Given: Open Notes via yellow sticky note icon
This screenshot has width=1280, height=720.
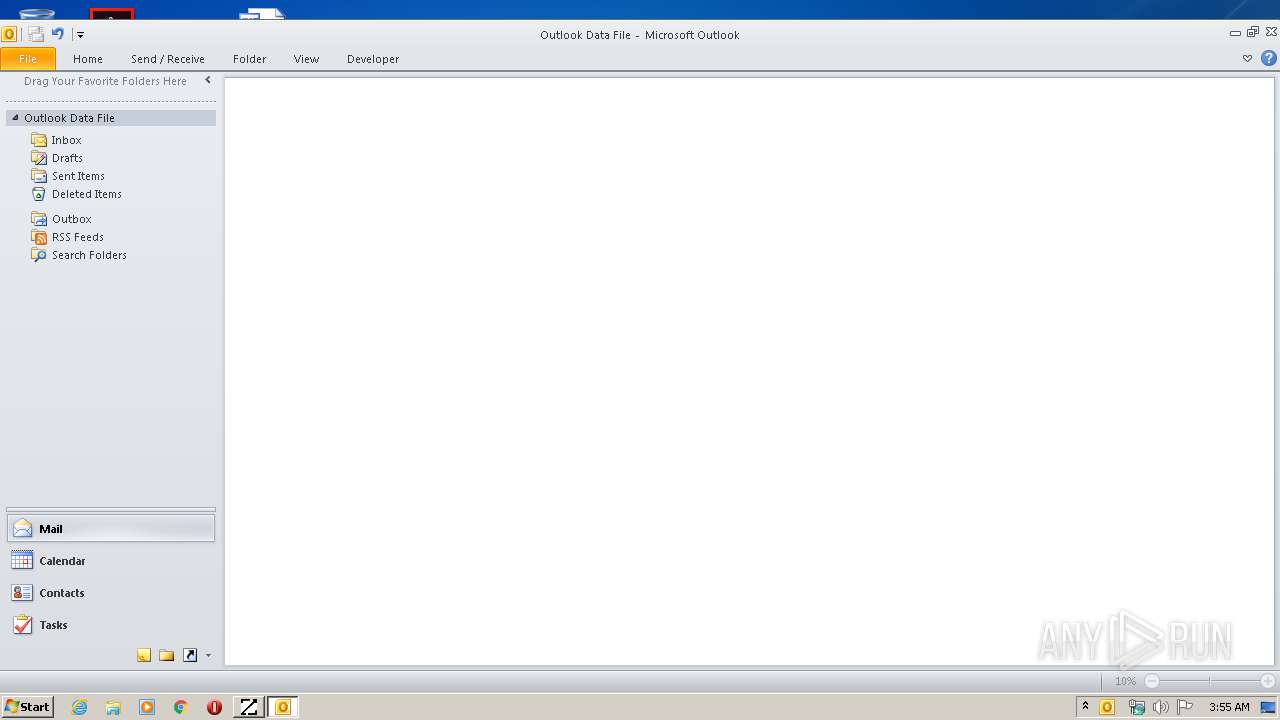Looking at the screenshot, I should point(144,655).
